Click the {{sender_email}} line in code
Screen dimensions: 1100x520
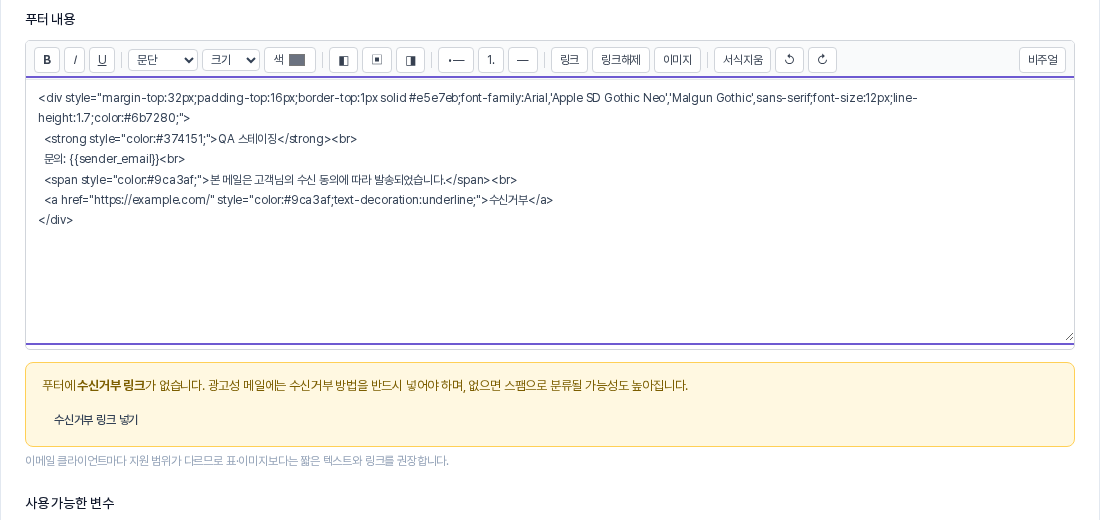pos(114,159)
